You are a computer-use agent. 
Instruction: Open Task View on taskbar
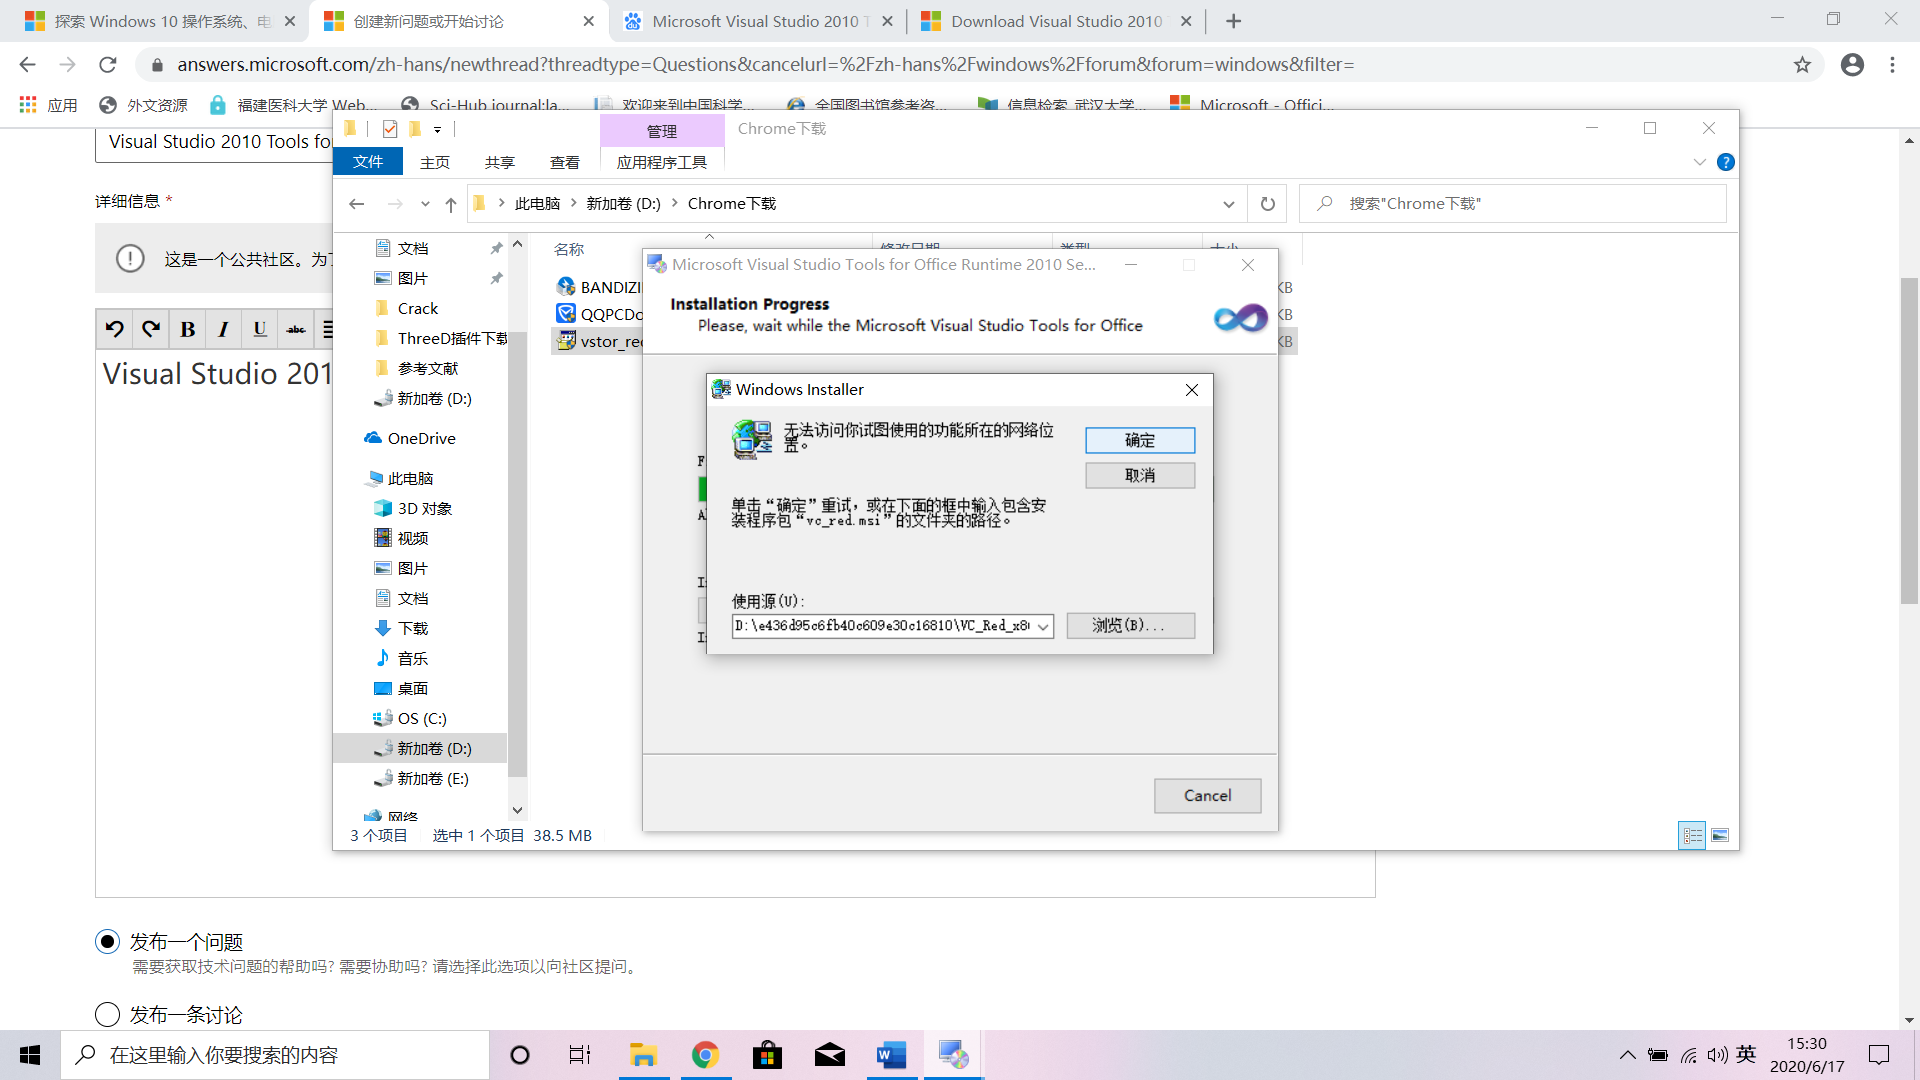(580, 1055)
